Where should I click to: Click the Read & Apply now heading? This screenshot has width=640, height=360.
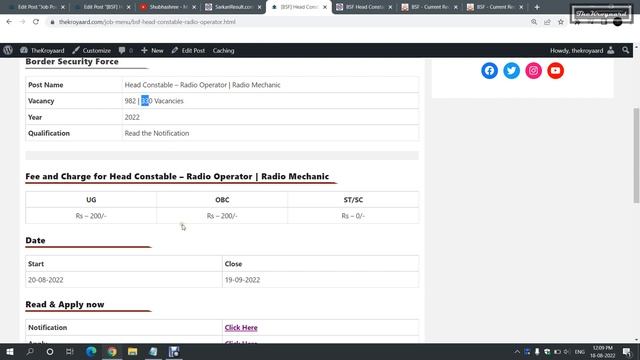point(64,304)
